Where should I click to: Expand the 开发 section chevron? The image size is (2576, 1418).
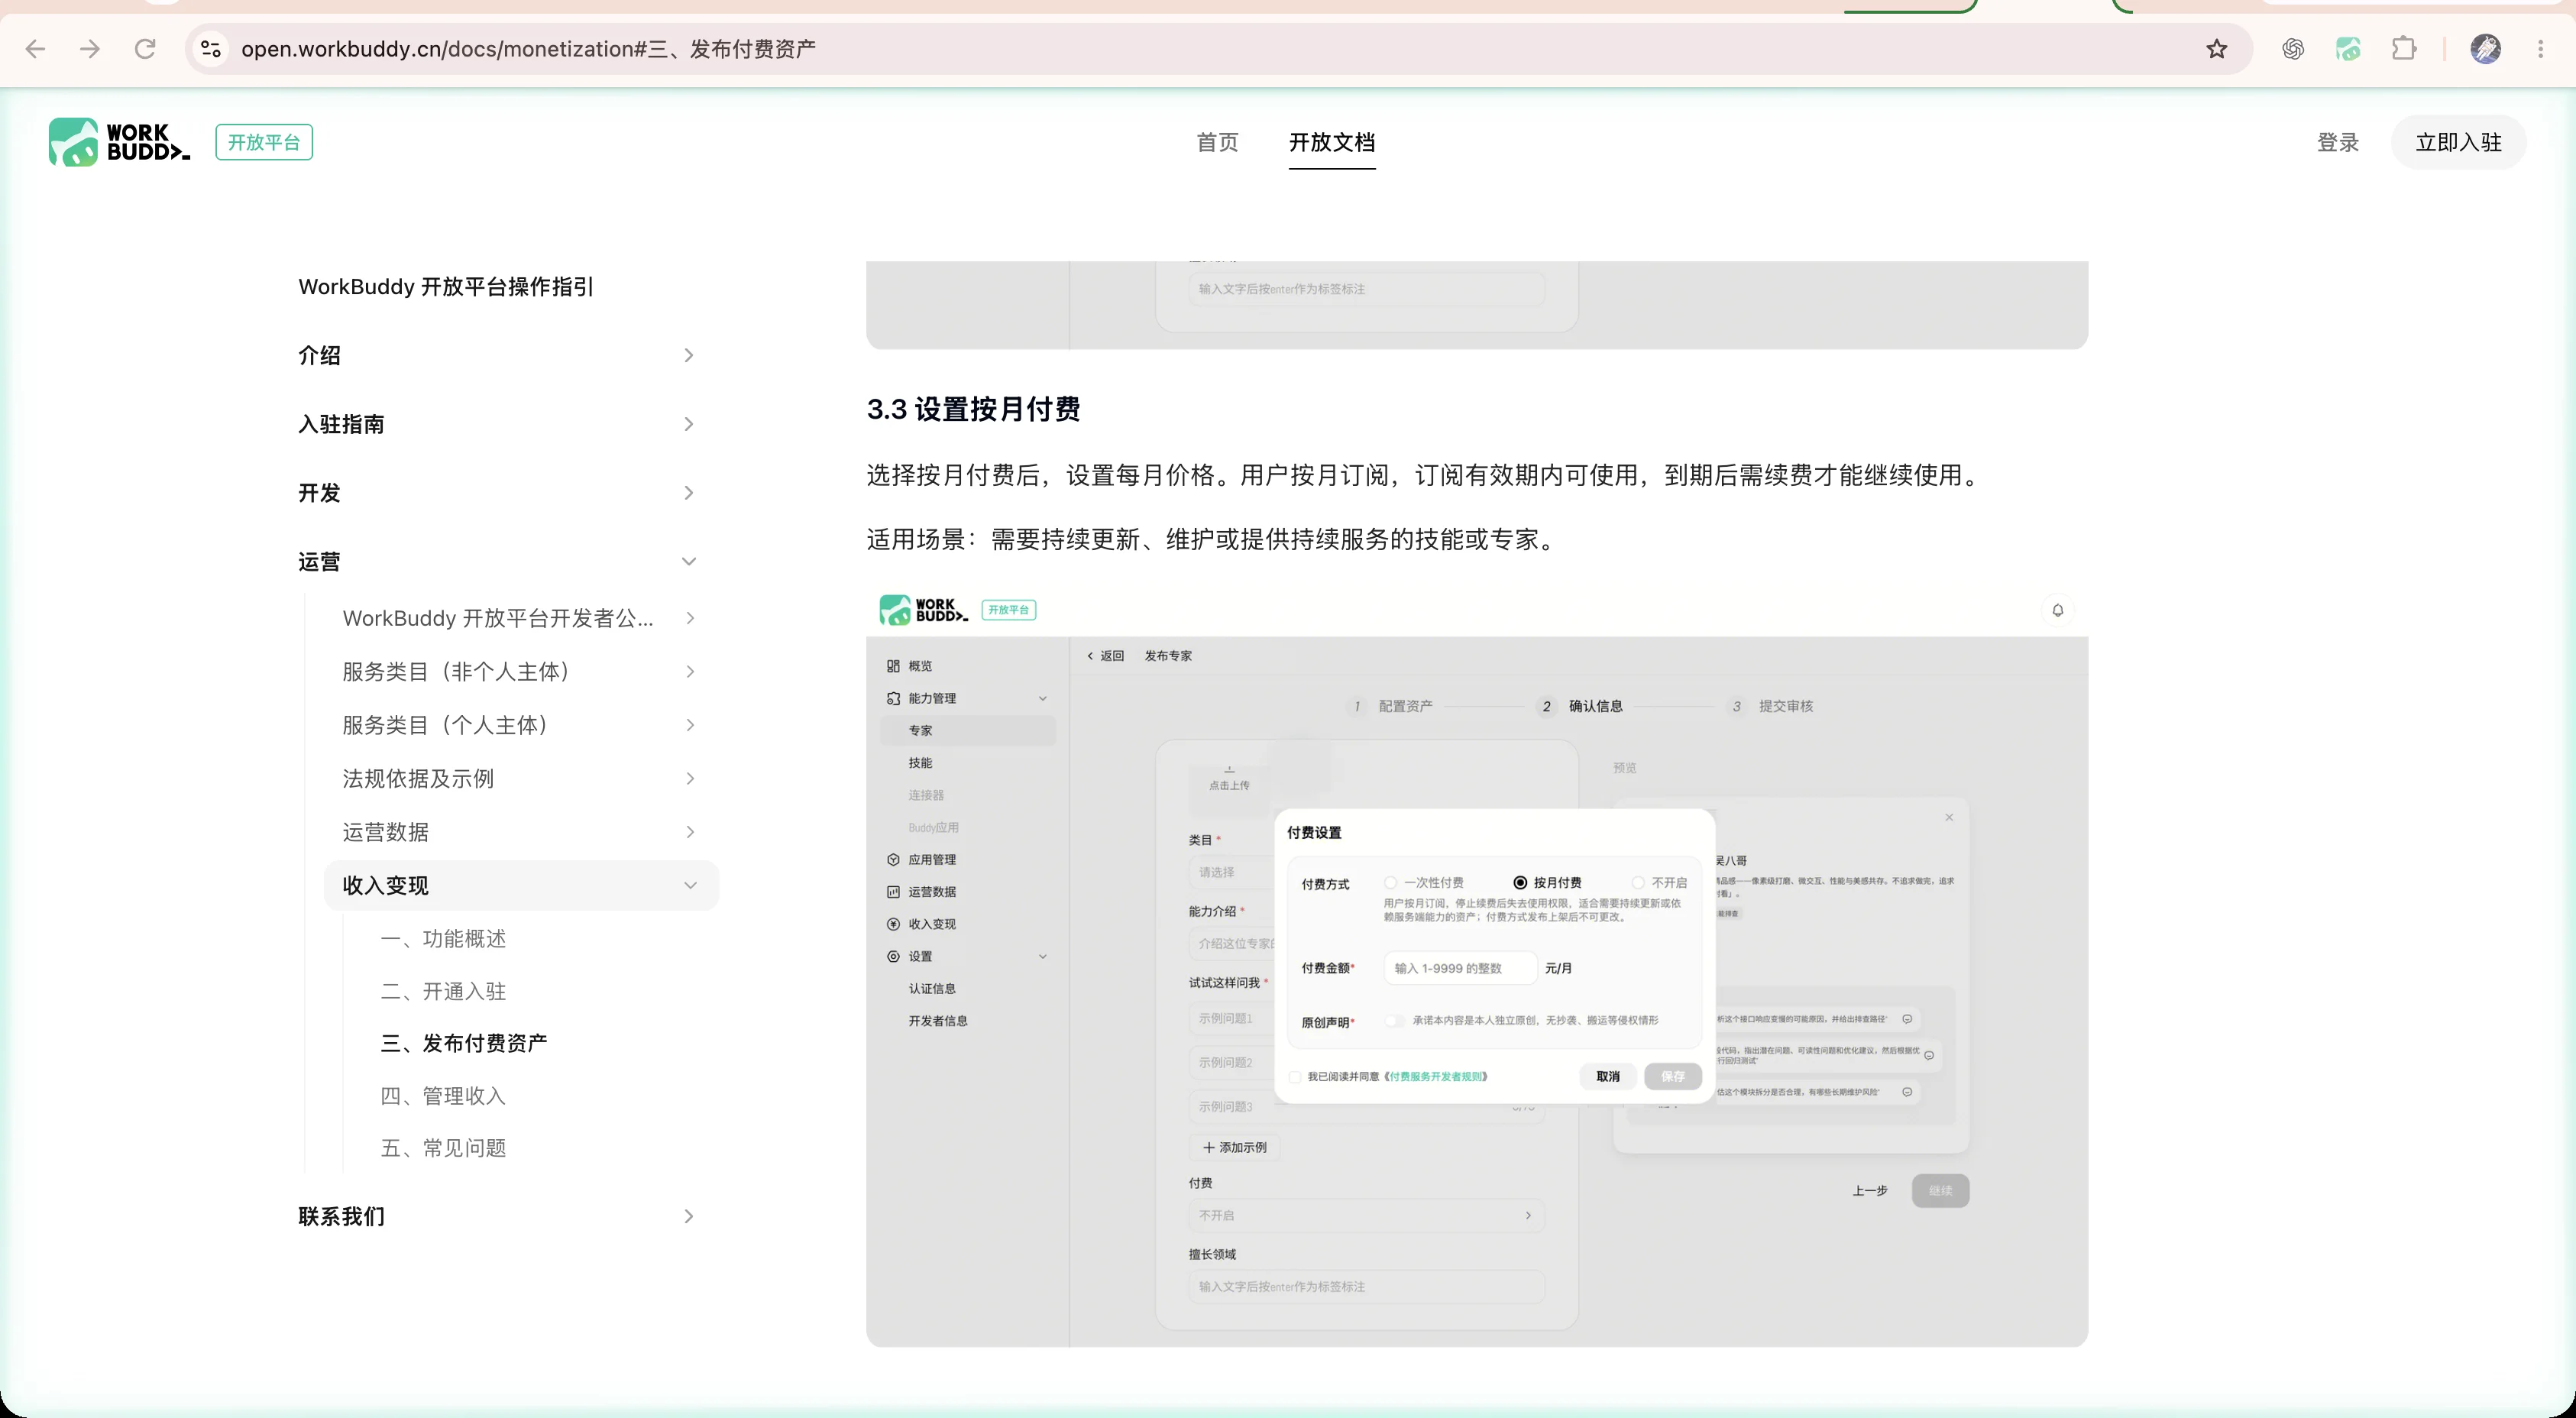688,492
